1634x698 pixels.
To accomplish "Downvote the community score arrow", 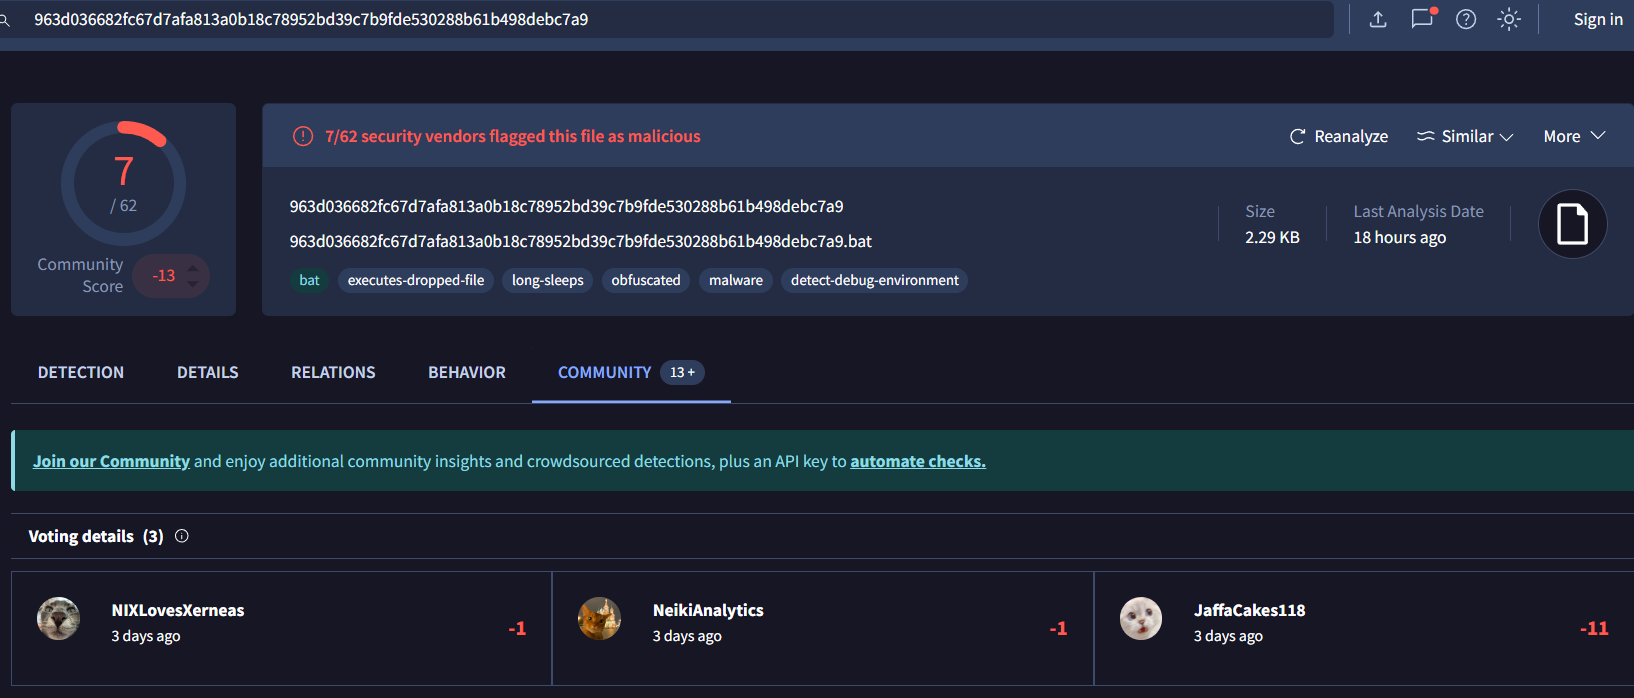I will [x=193, y=285].
